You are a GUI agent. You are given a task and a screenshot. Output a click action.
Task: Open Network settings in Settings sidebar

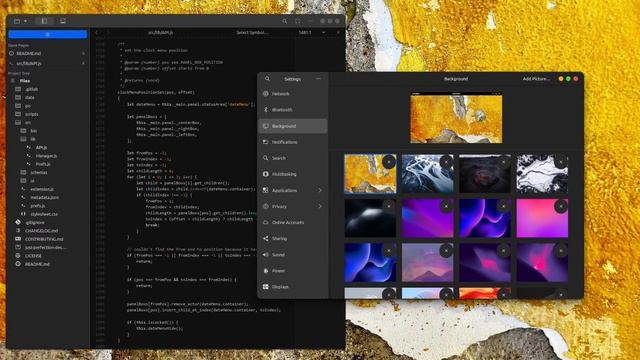(x=293, y=94)
